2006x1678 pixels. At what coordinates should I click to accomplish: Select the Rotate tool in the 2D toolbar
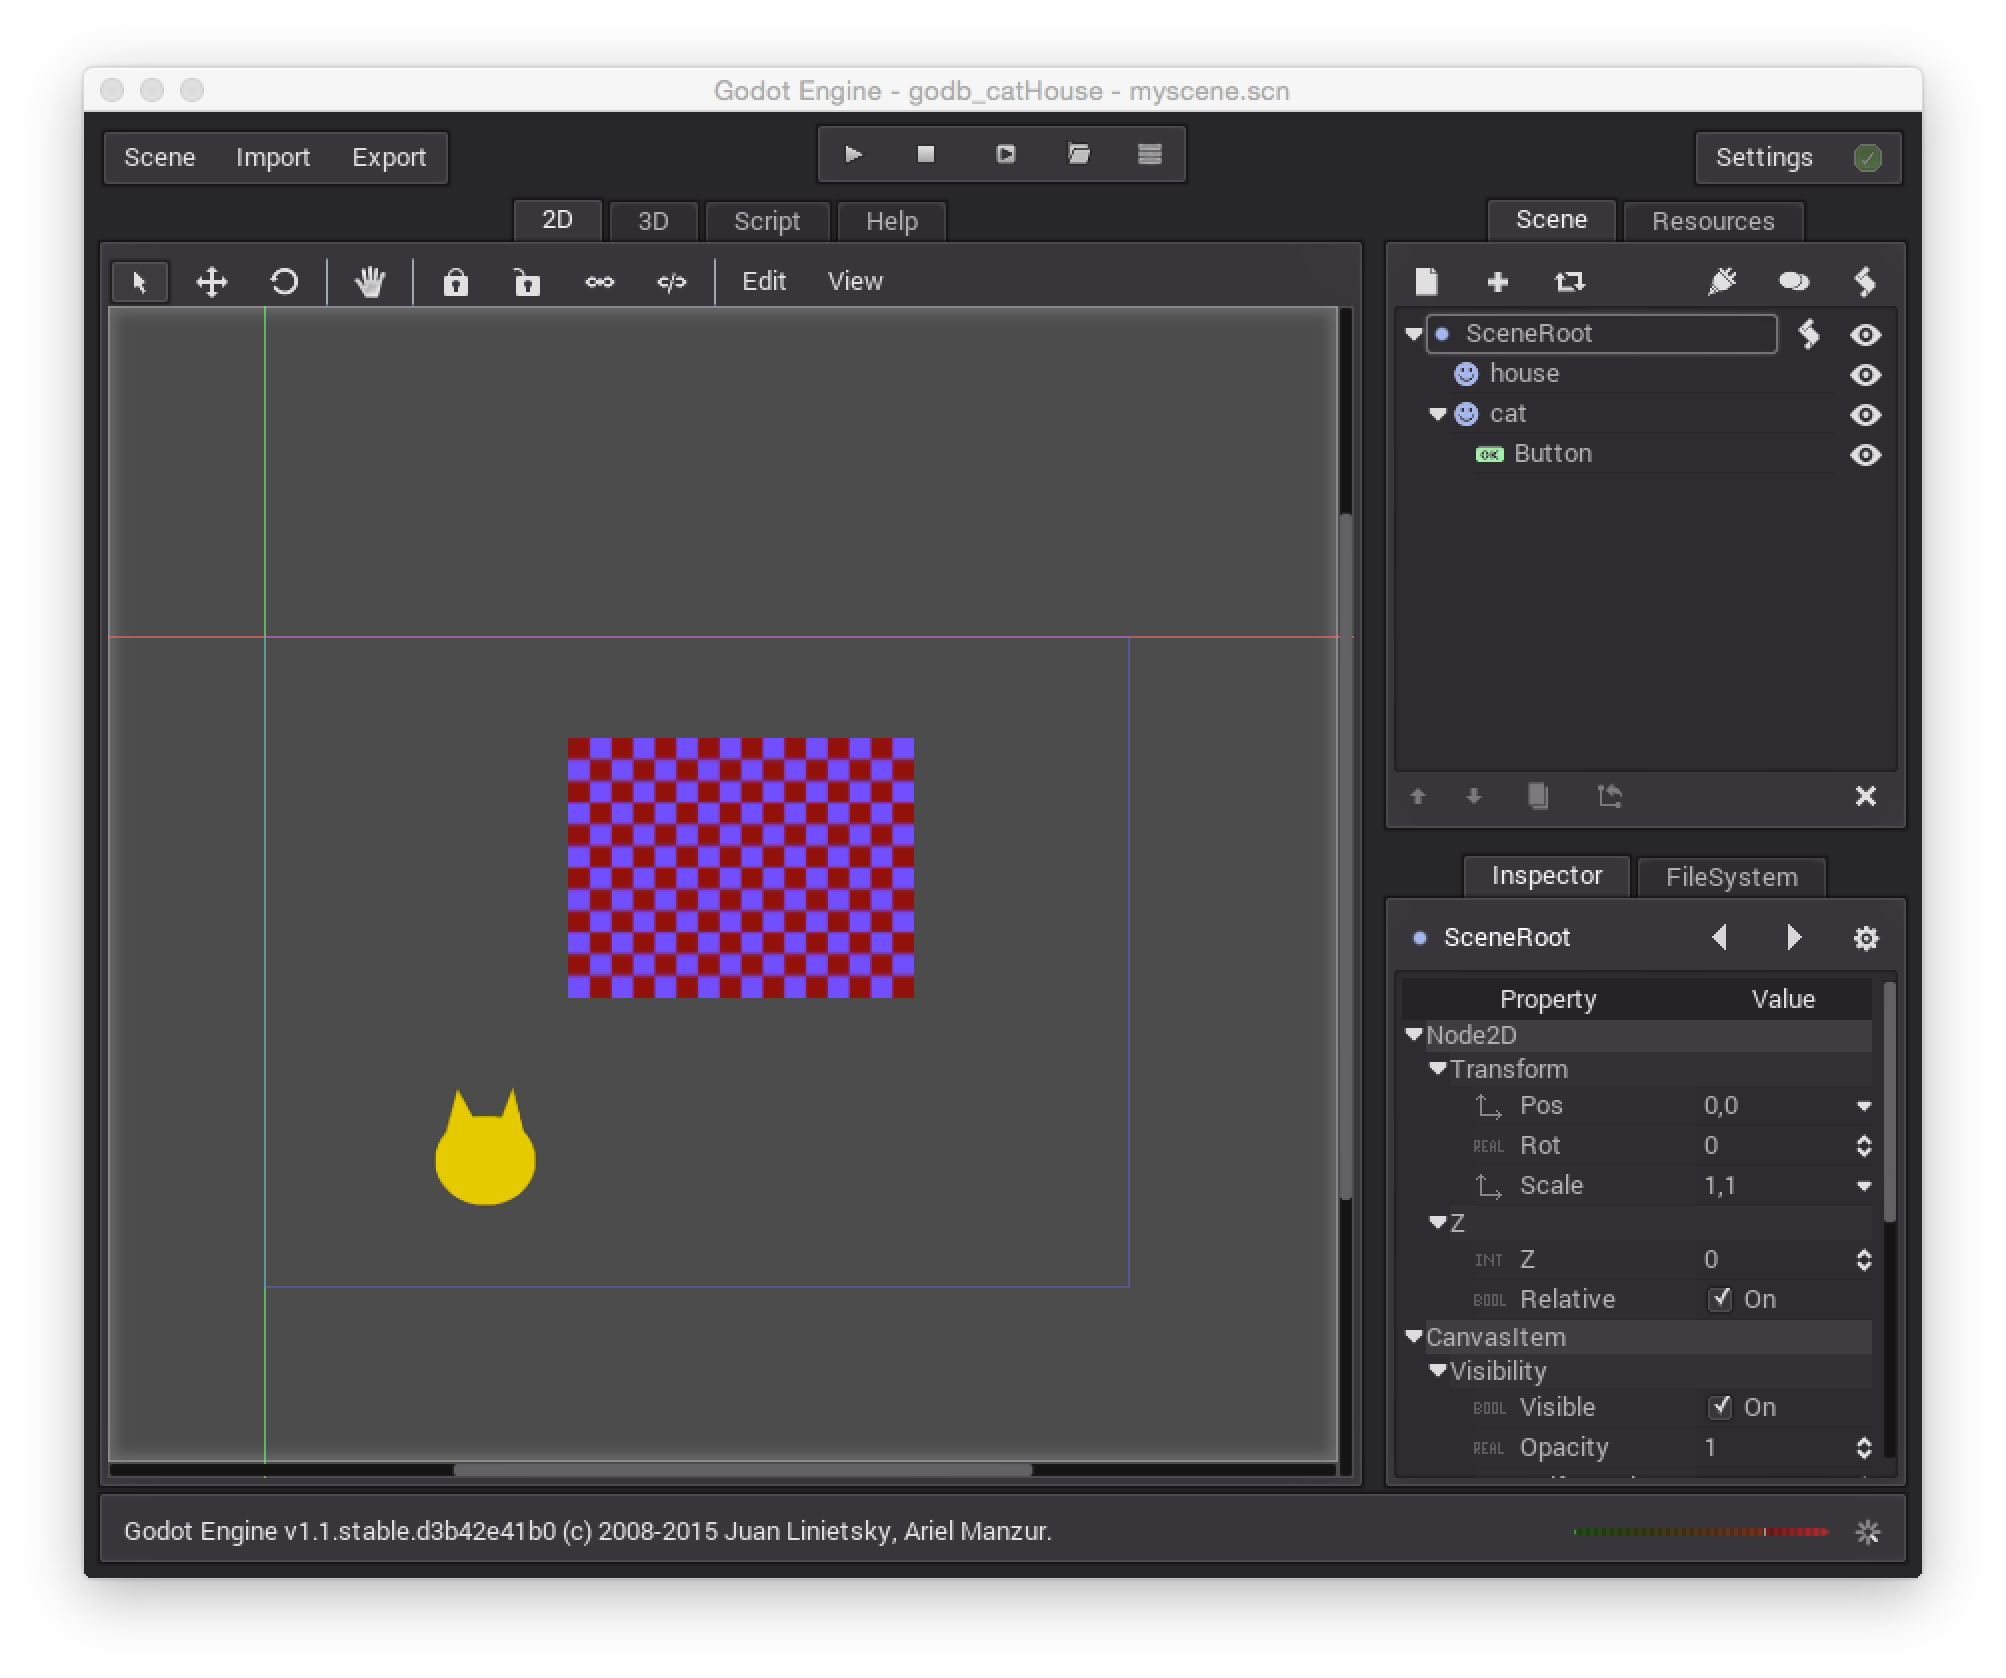284,281
